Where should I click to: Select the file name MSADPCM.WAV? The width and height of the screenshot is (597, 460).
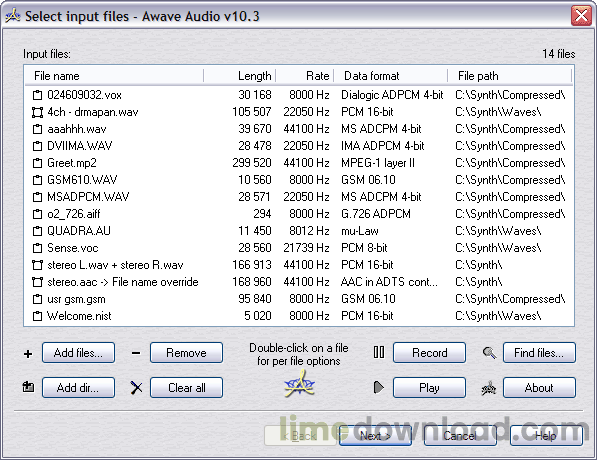pyautogui.click(x=88, y=197)
